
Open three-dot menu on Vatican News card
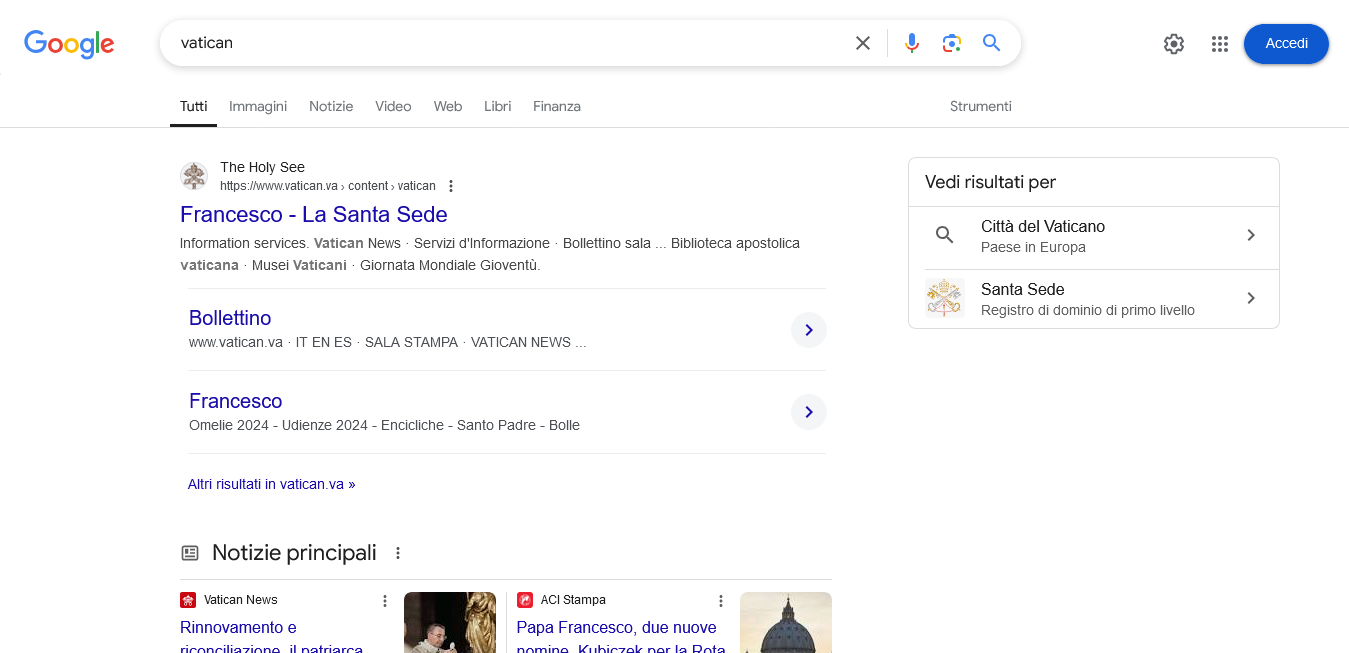coord(385,601)
